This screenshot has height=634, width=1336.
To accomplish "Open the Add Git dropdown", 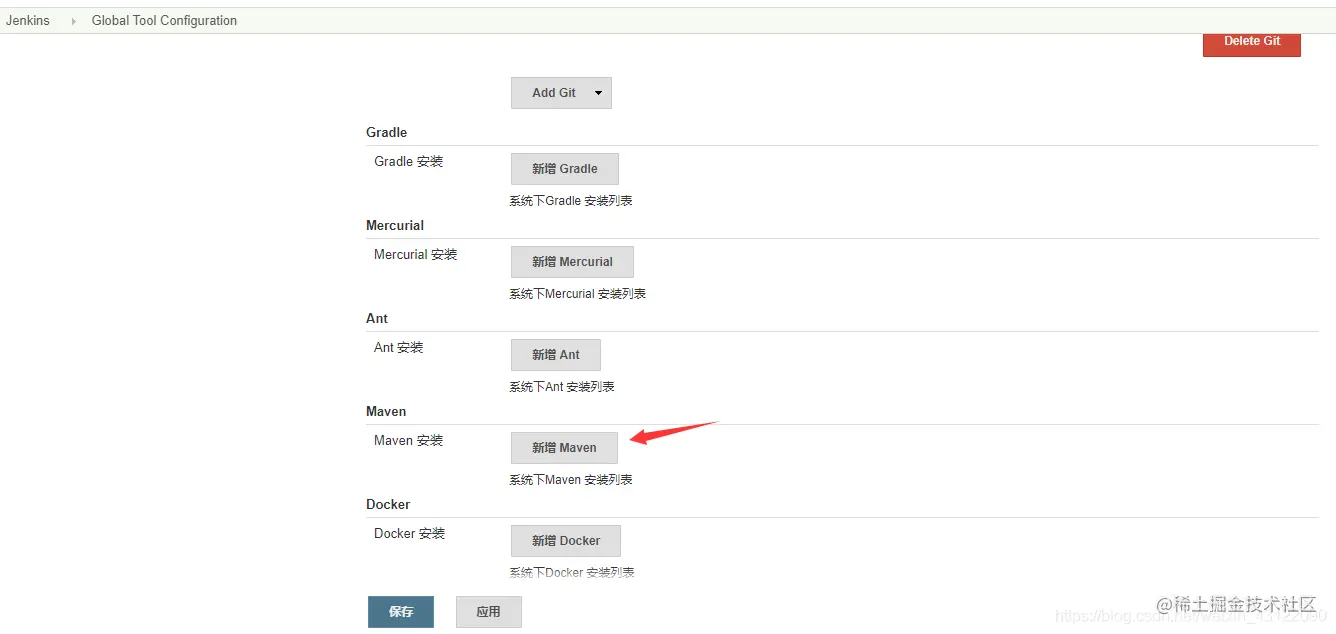I will pos(561,93).
